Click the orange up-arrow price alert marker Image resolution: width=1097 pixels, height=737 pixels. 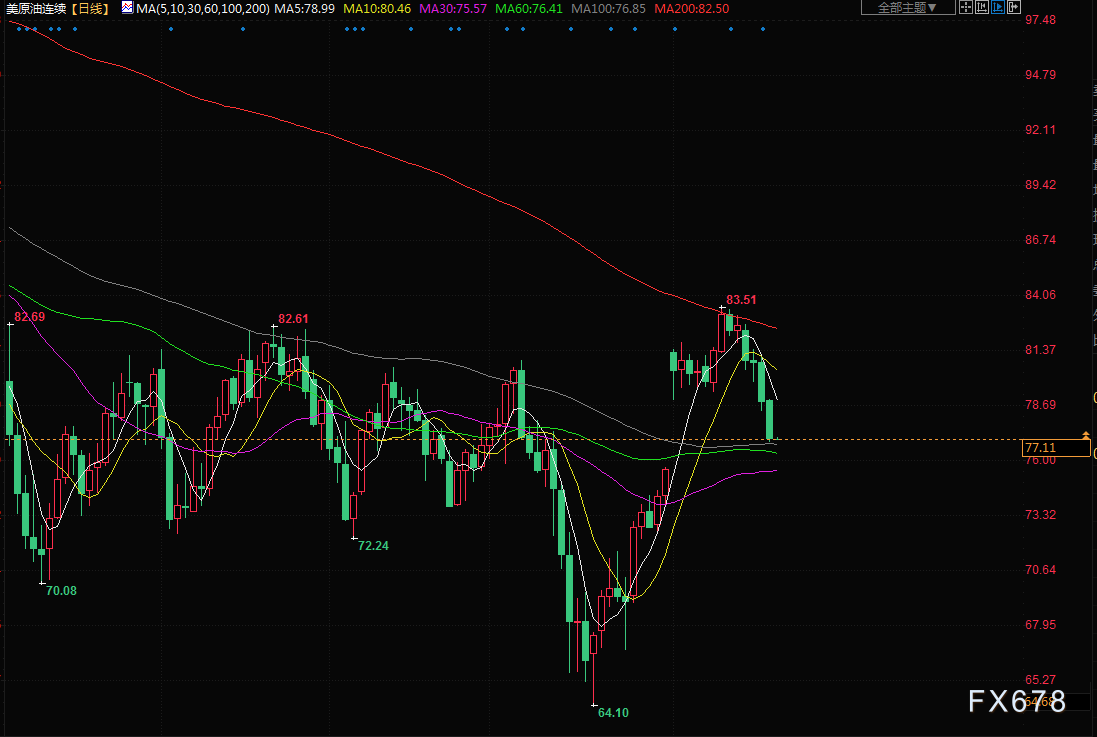(1085, 435)
